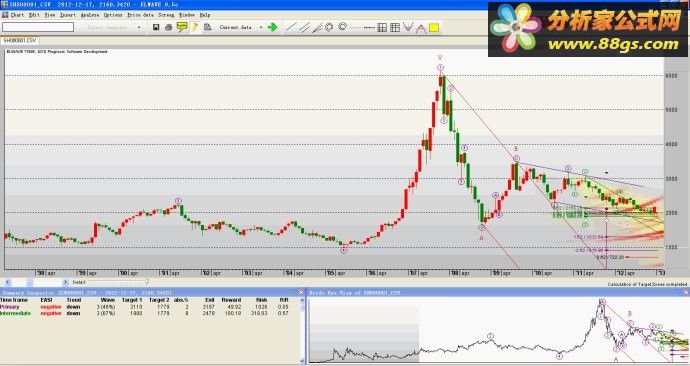
Task: Click the Print icon in toolbar
Action: (x=168, y=27)
